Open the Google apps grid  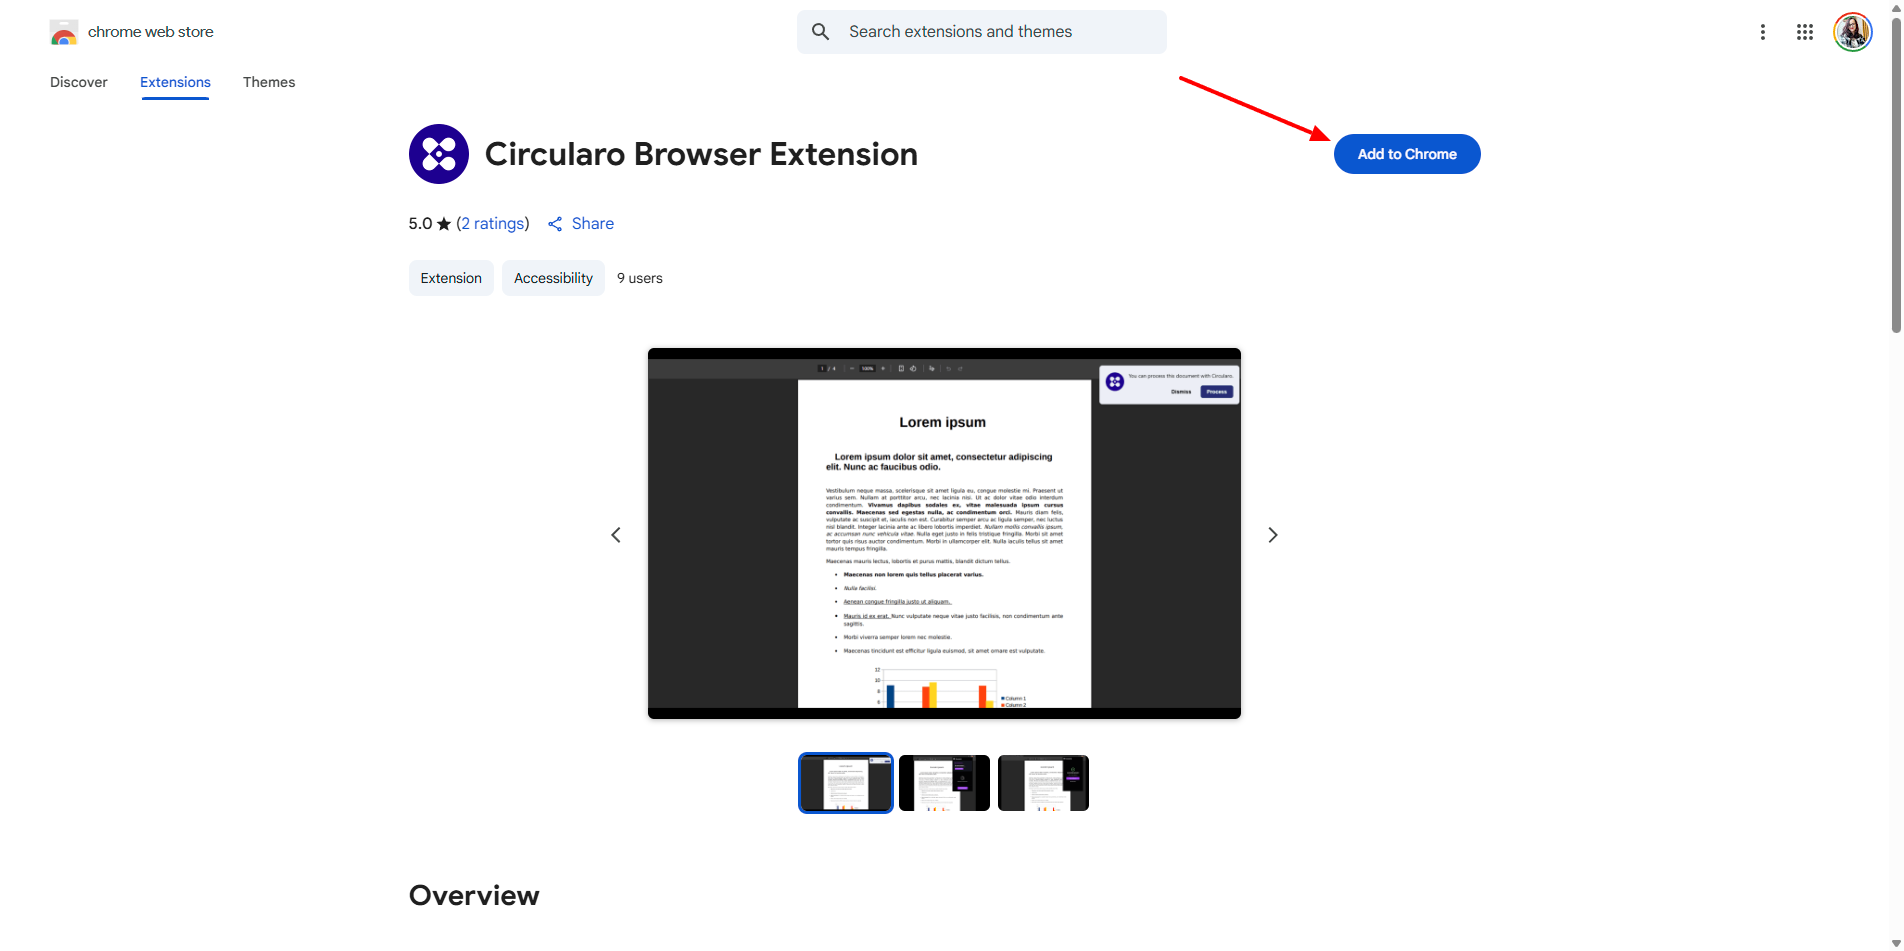tap(1805, 31)
